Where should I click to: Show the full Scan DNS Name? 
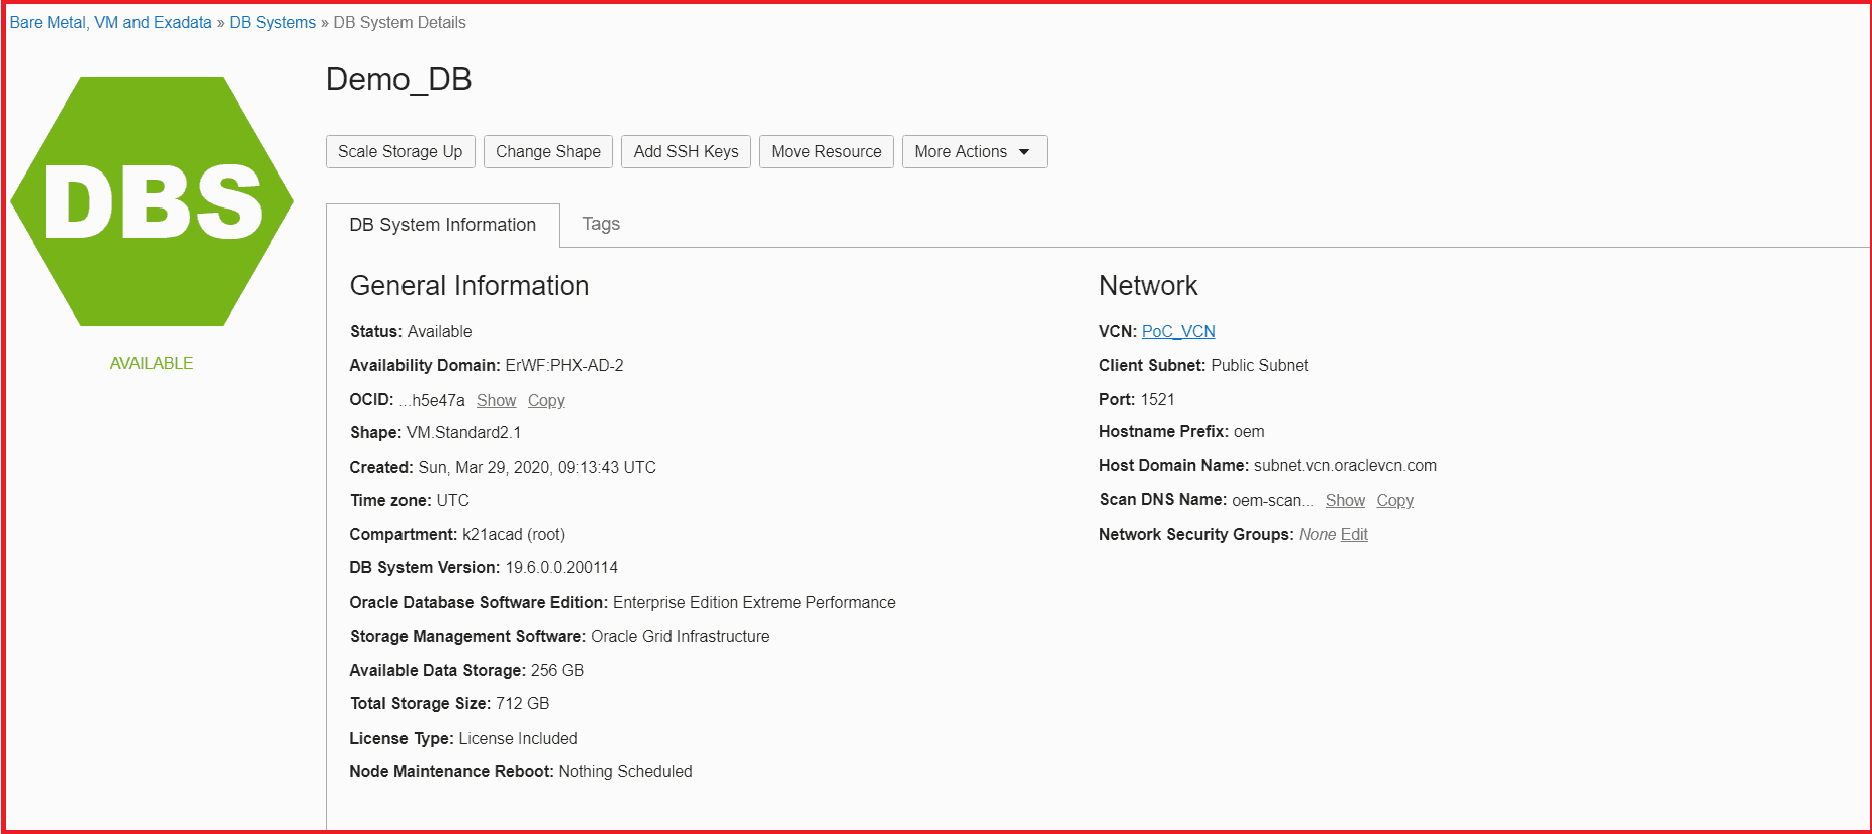coord(1345,500)
